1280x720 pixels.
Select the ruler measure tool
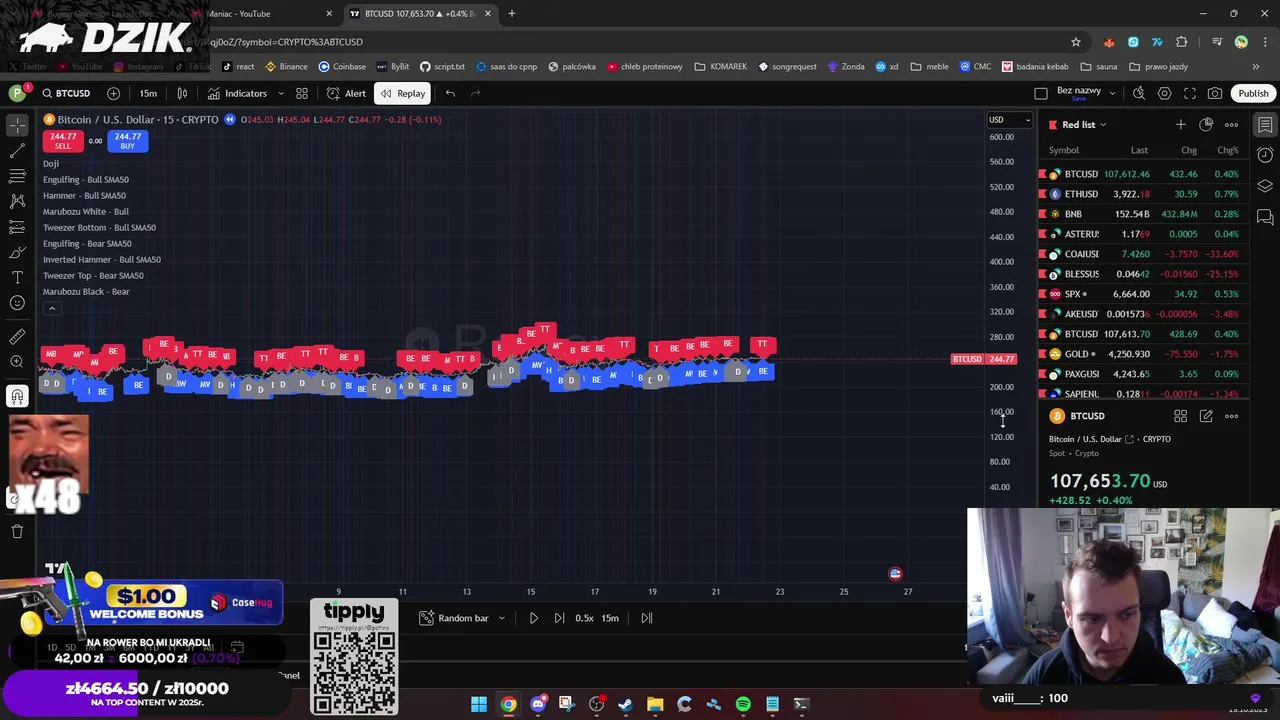tap(17, 337)
